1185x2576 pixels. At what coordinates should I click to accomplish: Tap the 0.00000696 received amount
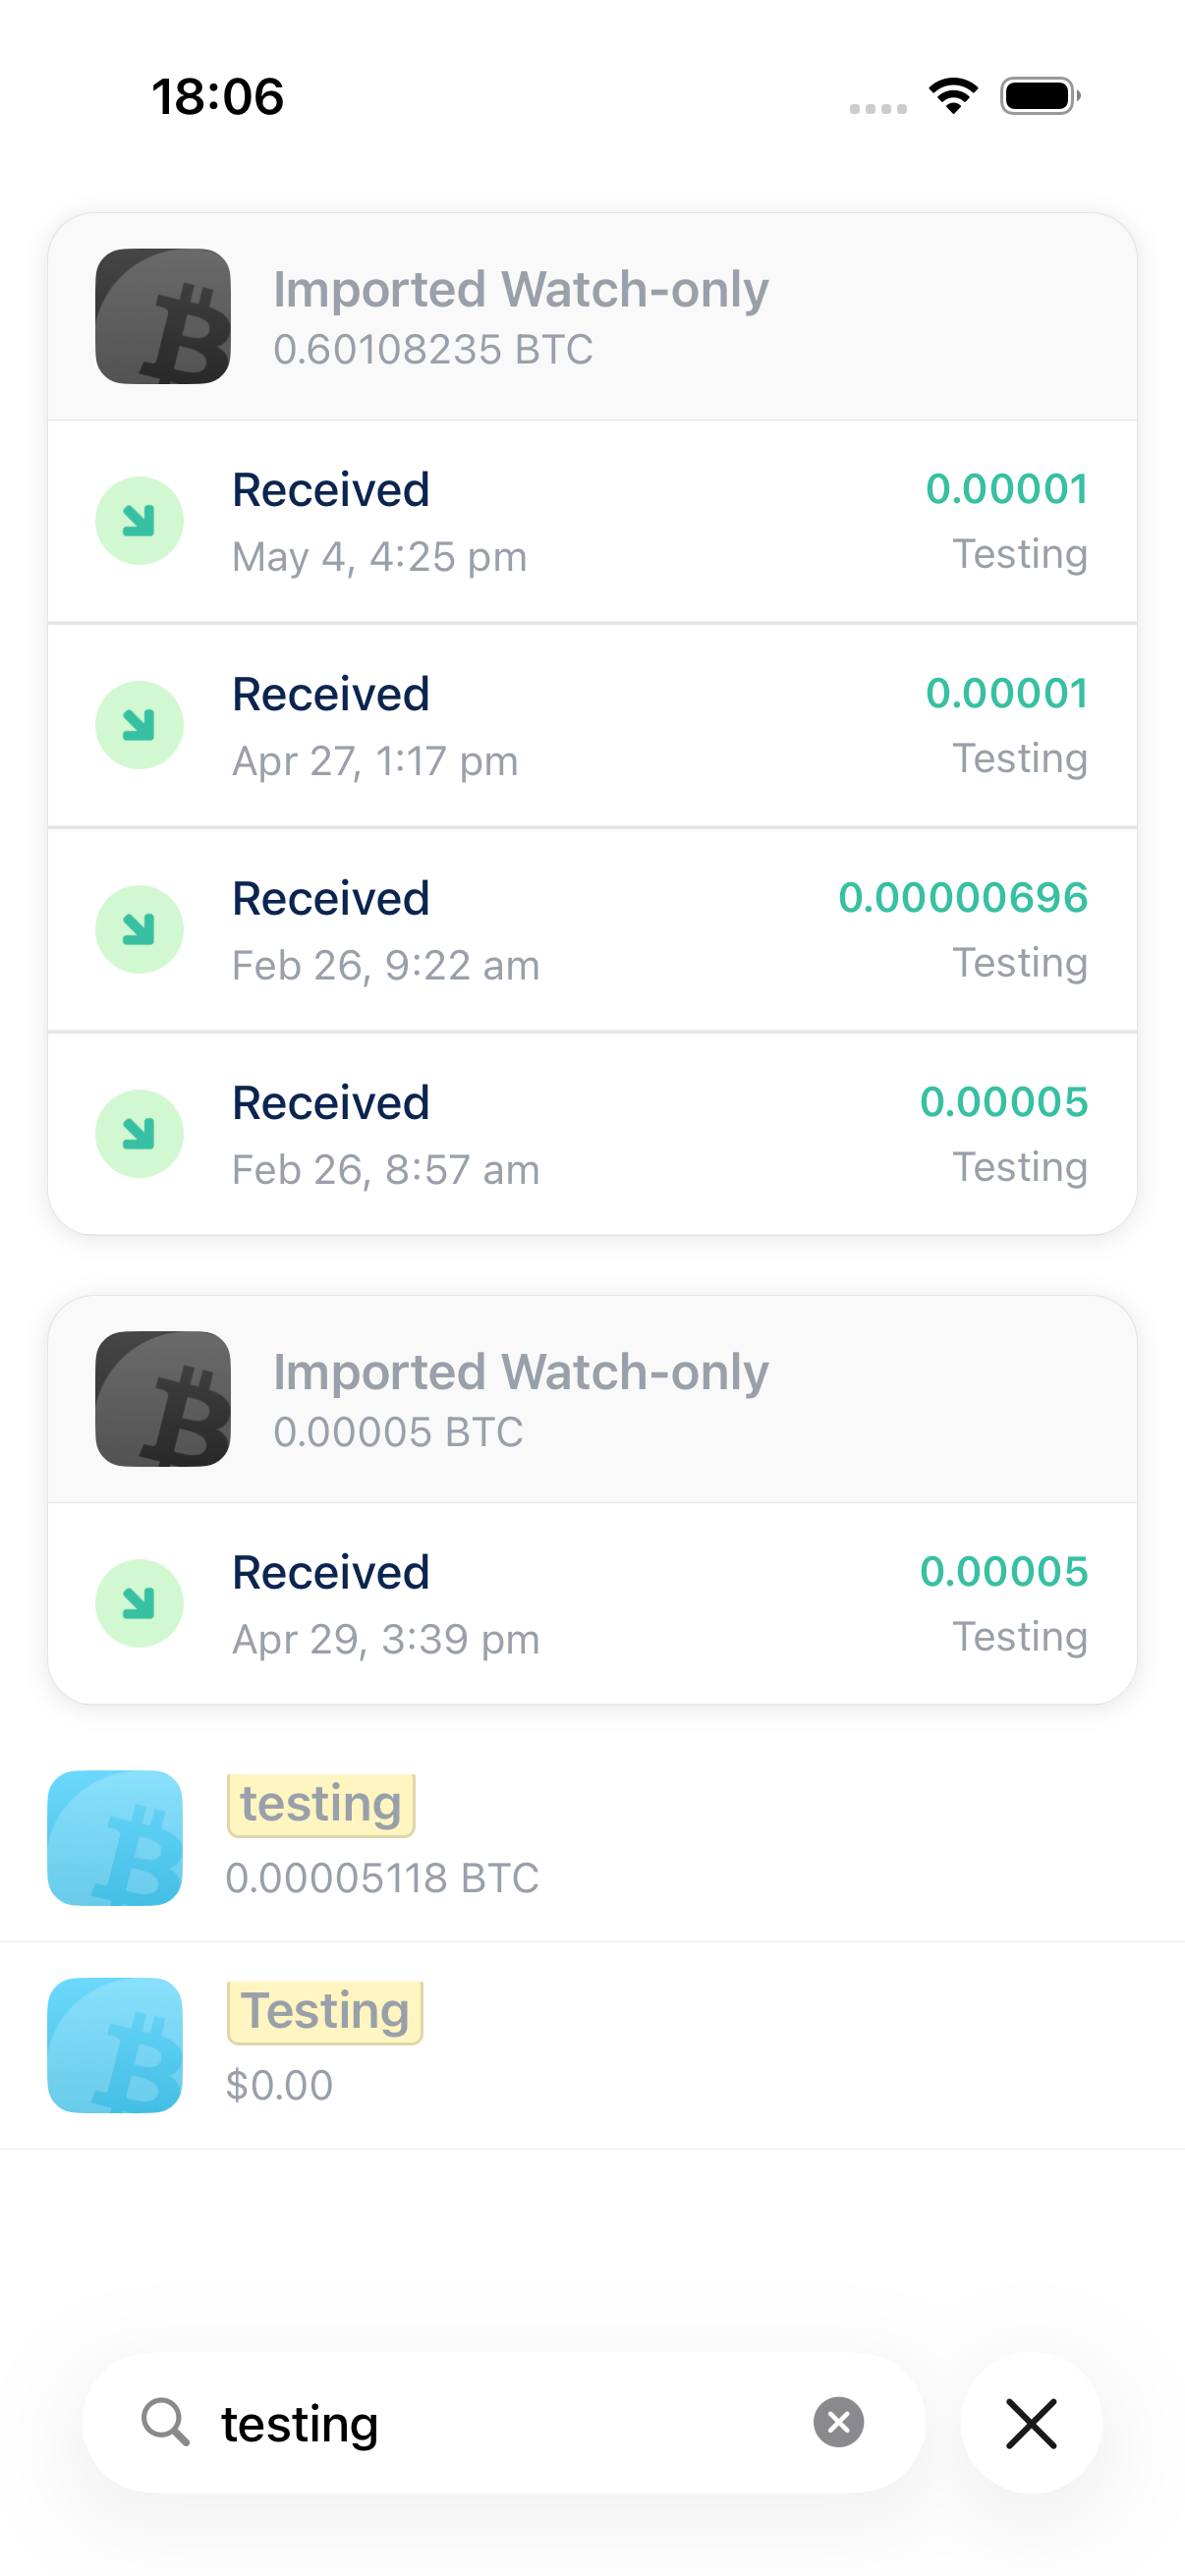point(963,897)
